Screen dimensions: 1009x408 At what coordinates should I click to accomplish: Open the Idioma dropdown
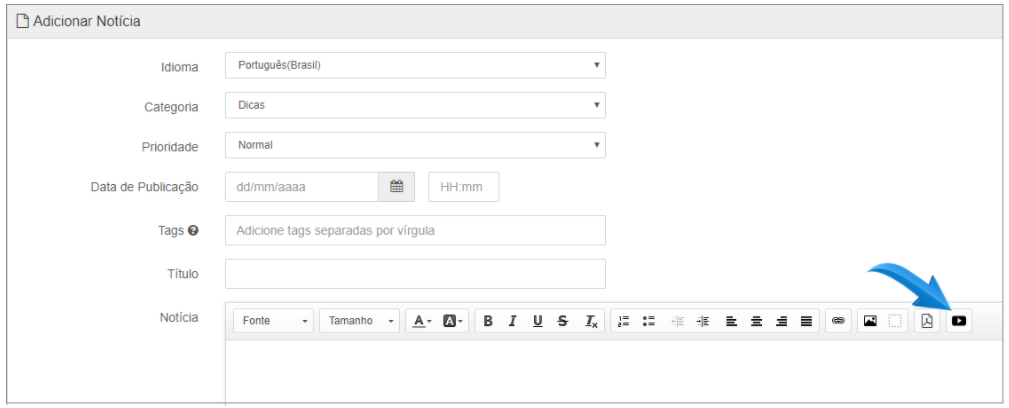(x=415, y=65)
